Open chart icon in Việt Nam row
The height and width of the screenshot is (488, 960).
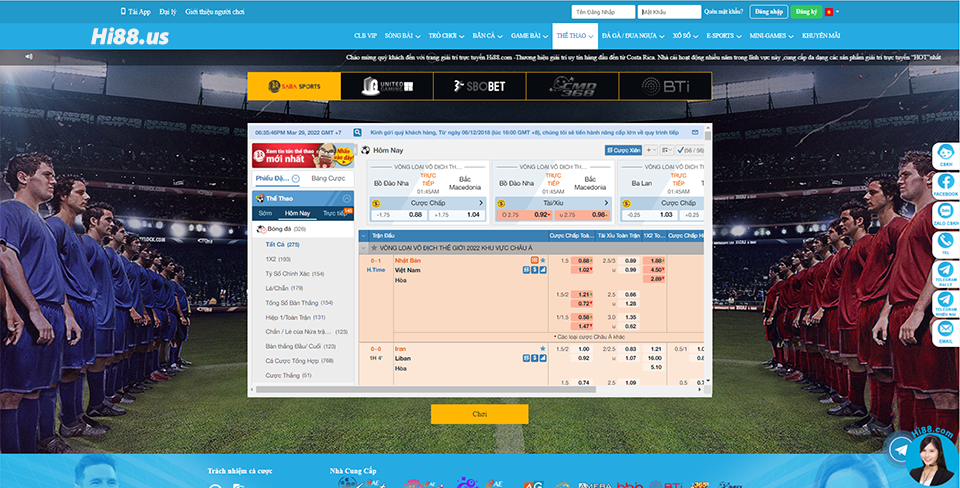point(543,270)
